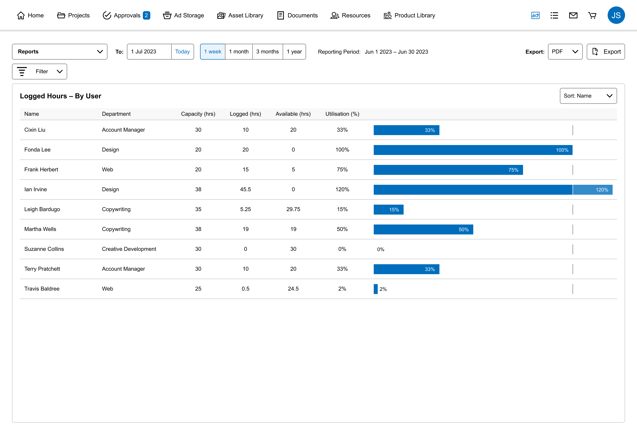Open the PDF export format dropdown
Viewport: 637px width, 447px height.
tap(565, 52)
